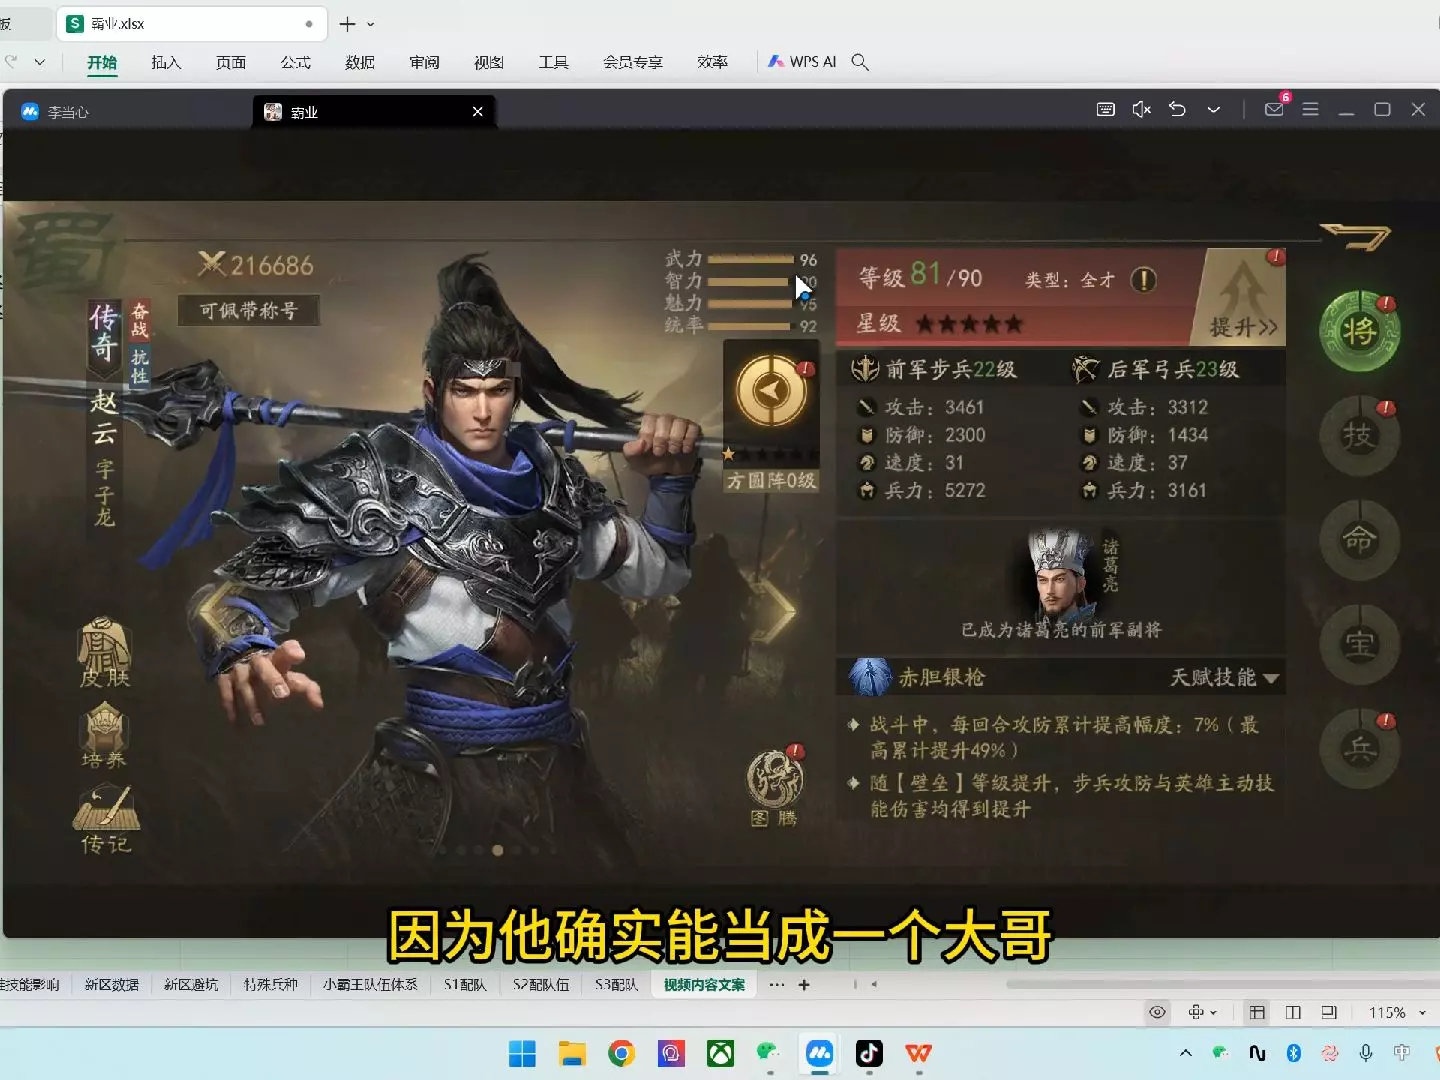Click the emulator rotate-back icon

(1177, 110)
